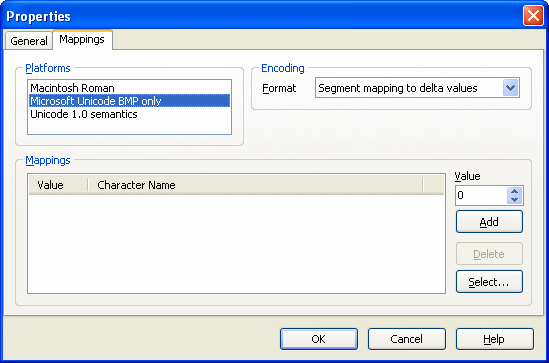Click the Character Name column header
The width and height of the screenshot is (549, 363).
(x=255, y=184)
